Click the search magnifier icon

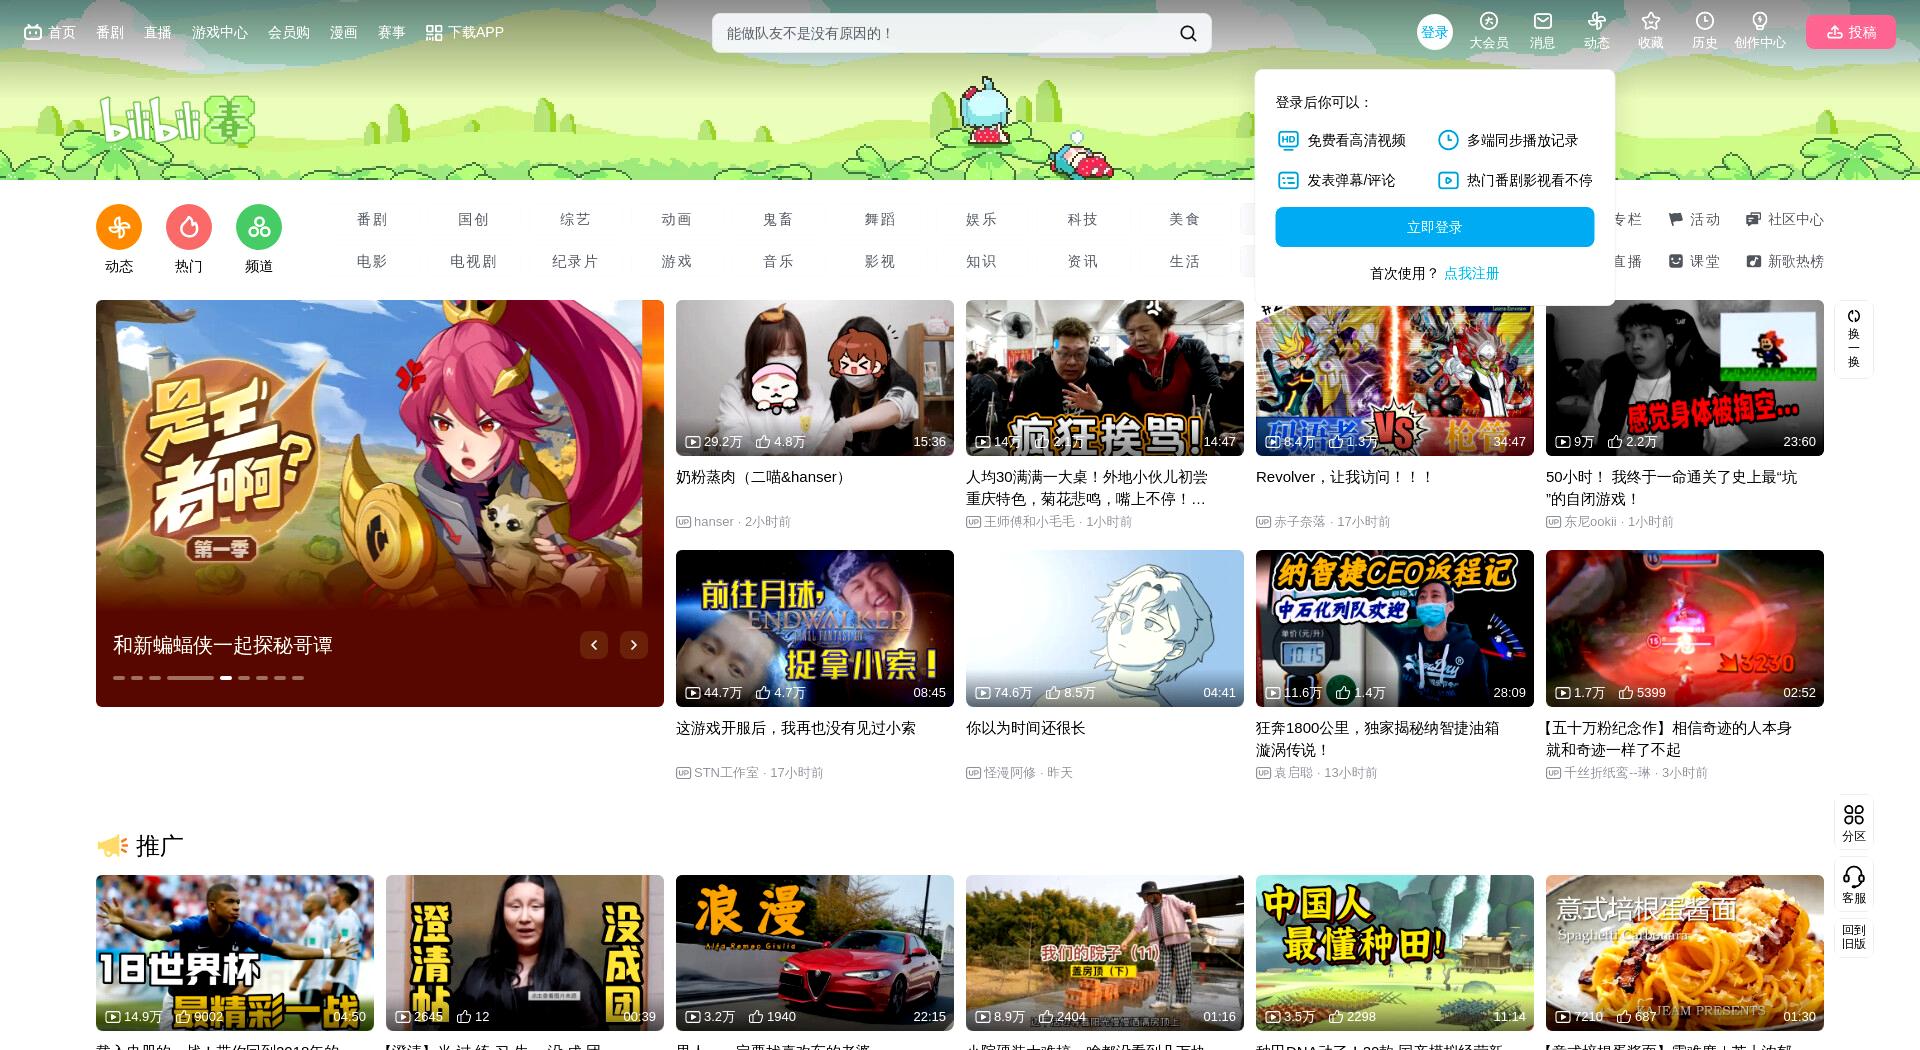click(1188, 33)
